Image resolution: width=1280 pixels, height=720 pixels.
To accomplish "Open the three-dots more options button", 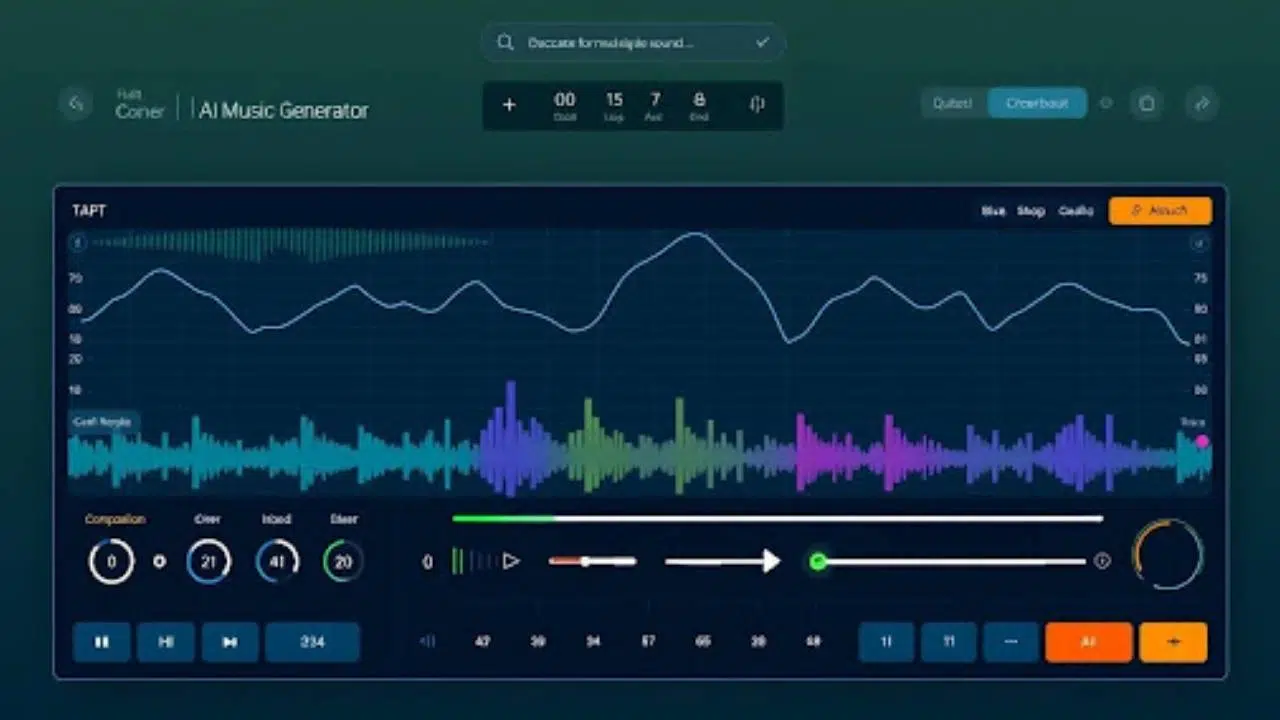I will click(1010, 642).
